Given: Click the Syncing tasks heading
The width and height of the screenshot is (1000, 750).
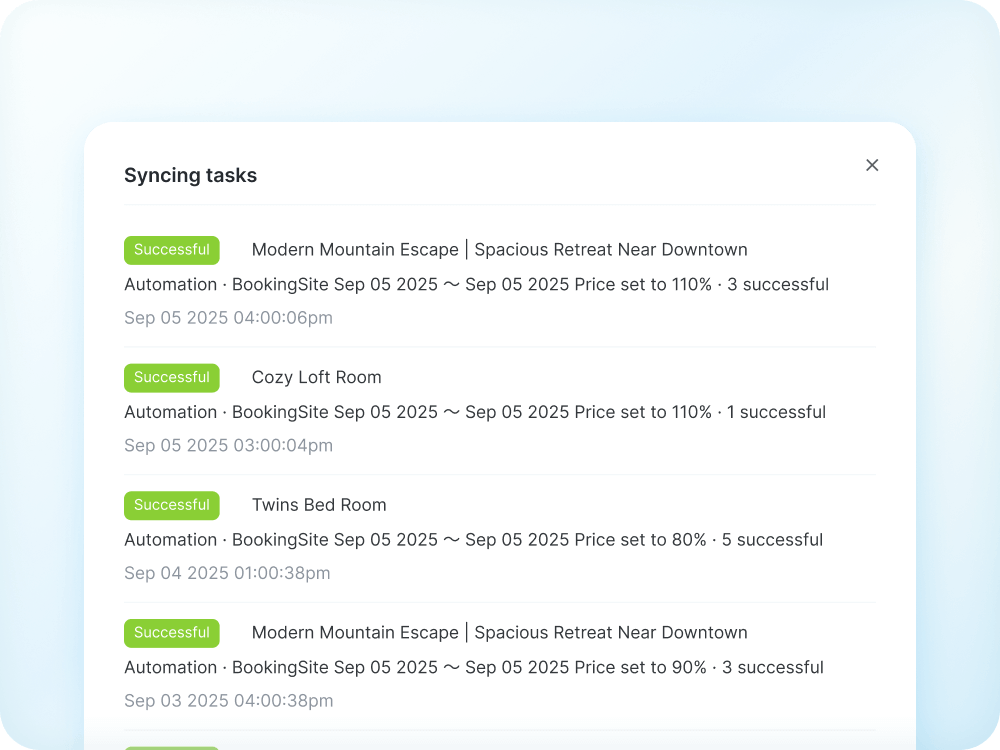Looking at the screenshot, I should (190, 175).
